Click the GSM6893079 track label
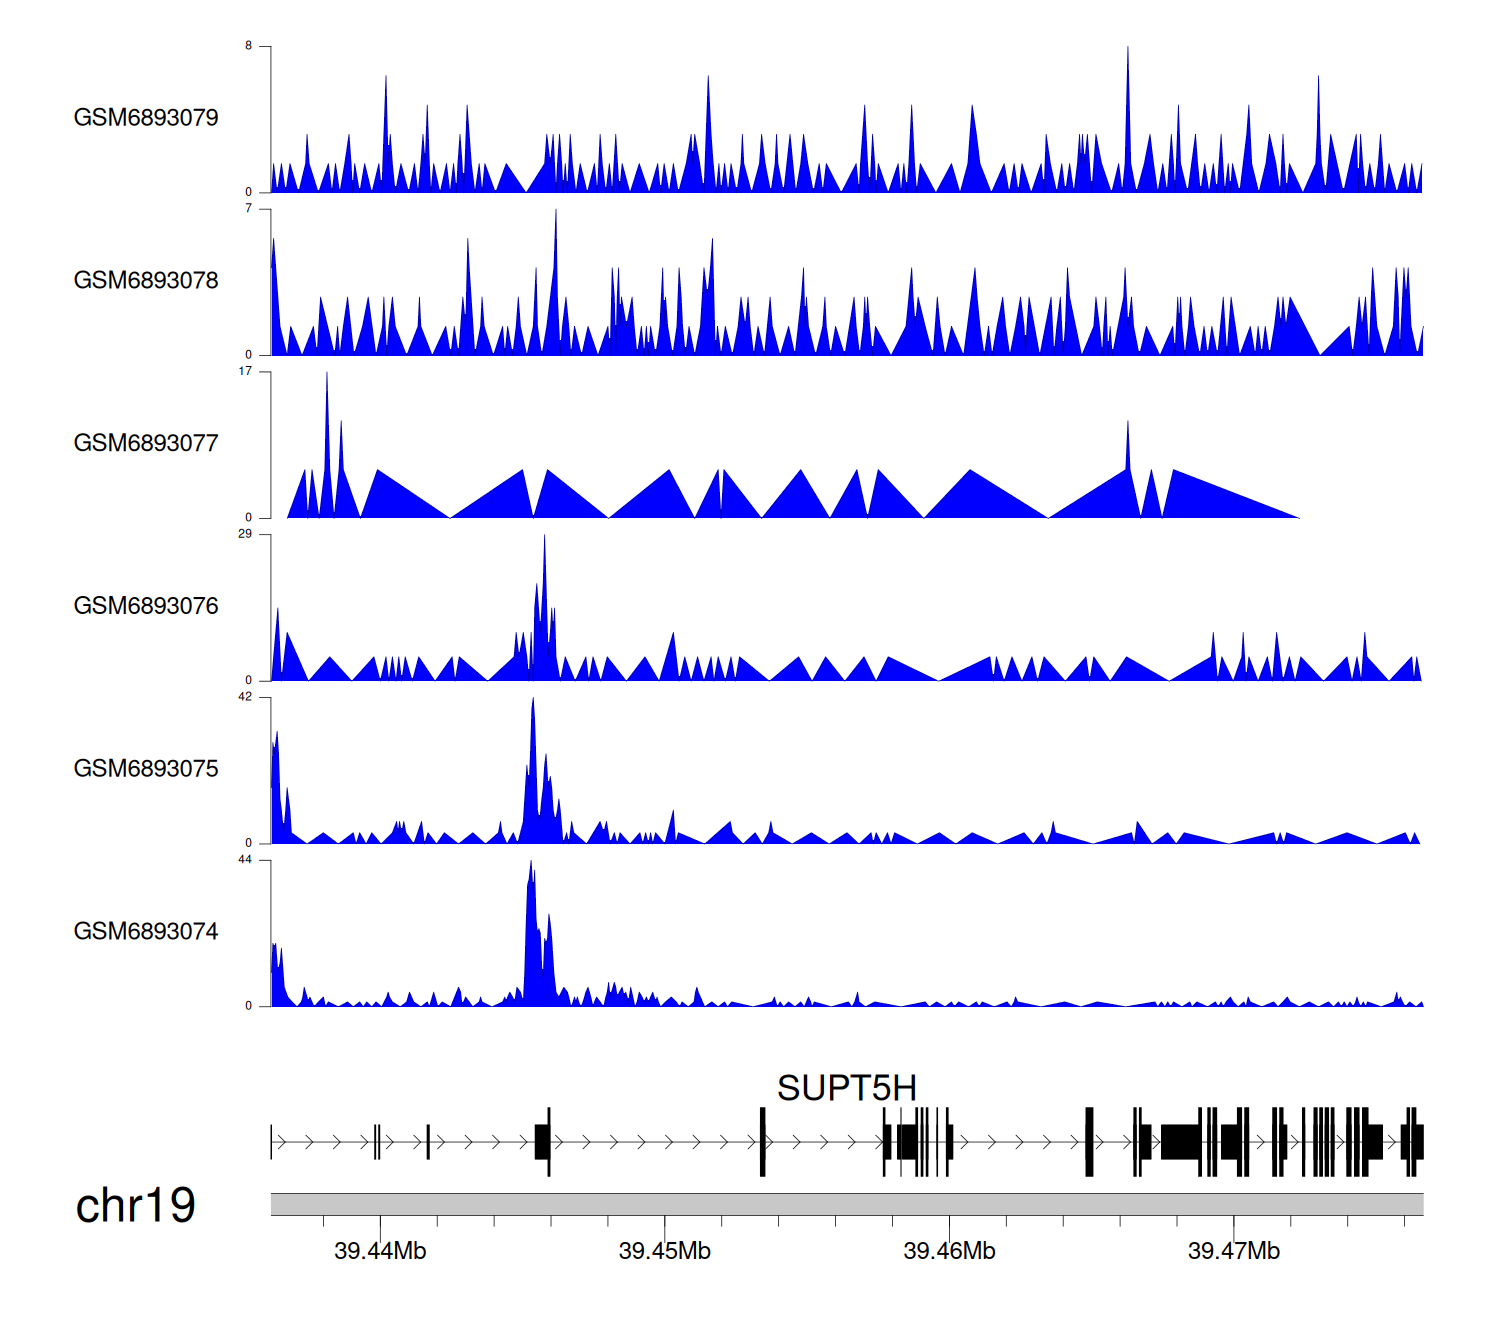The image size is (1500, 1320). click(x=146, y=118)
